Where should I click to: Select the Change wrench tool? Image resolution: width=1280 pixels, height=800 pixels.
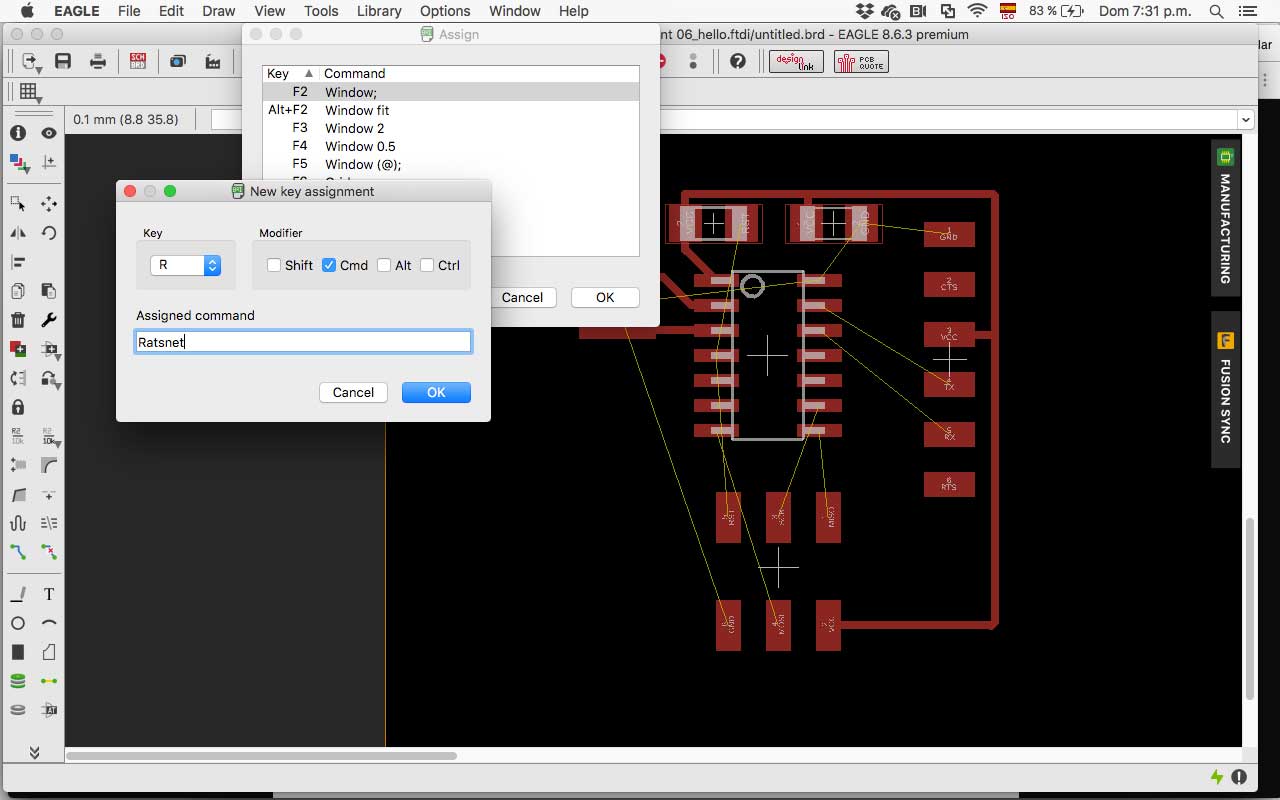click(x=49, y=320)
